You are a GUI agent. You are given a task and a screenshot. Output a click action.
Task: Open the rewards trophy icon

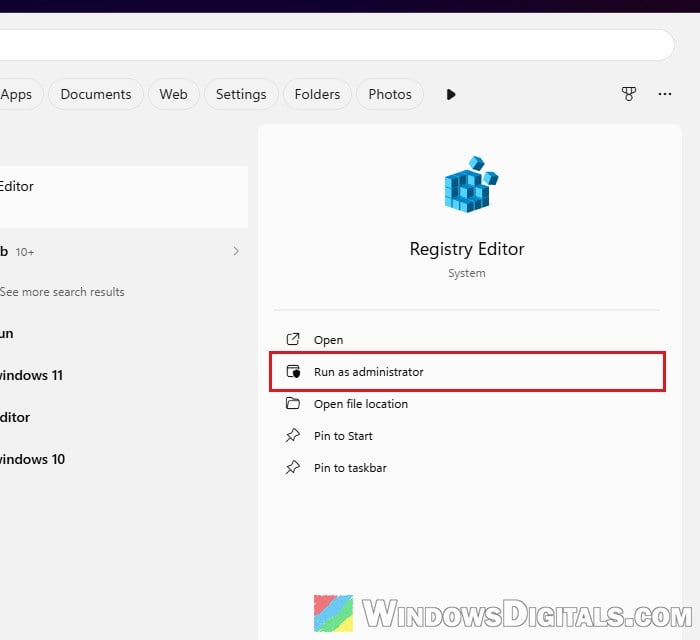coord(629,94)
